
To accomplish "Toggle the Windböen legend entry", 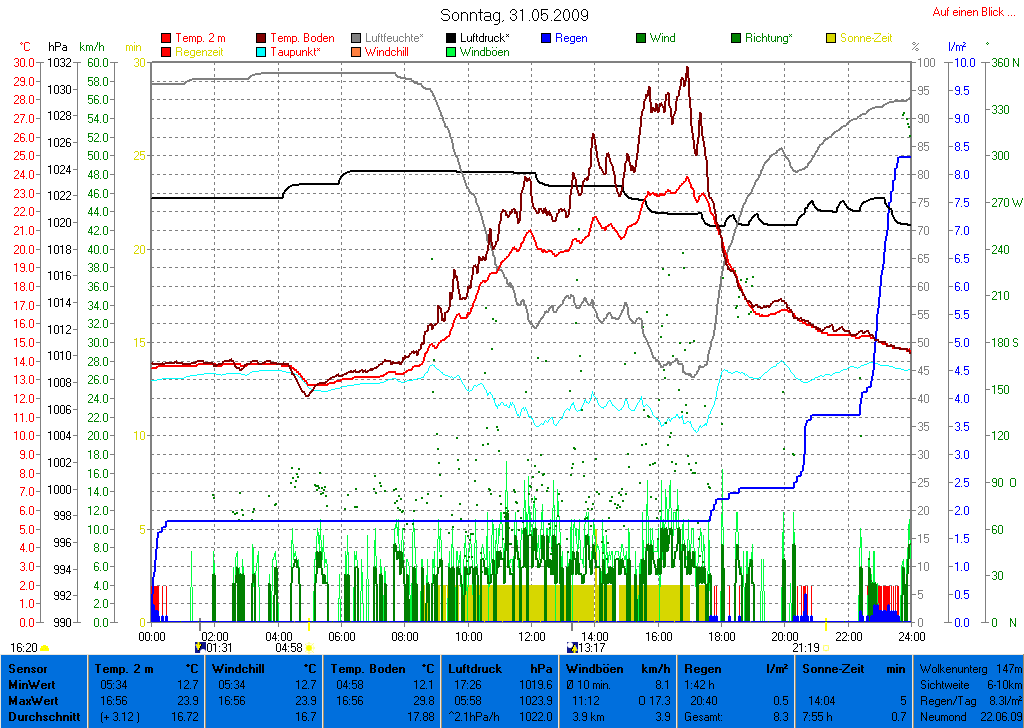I will pyautogui.click(x=485, y=52).
